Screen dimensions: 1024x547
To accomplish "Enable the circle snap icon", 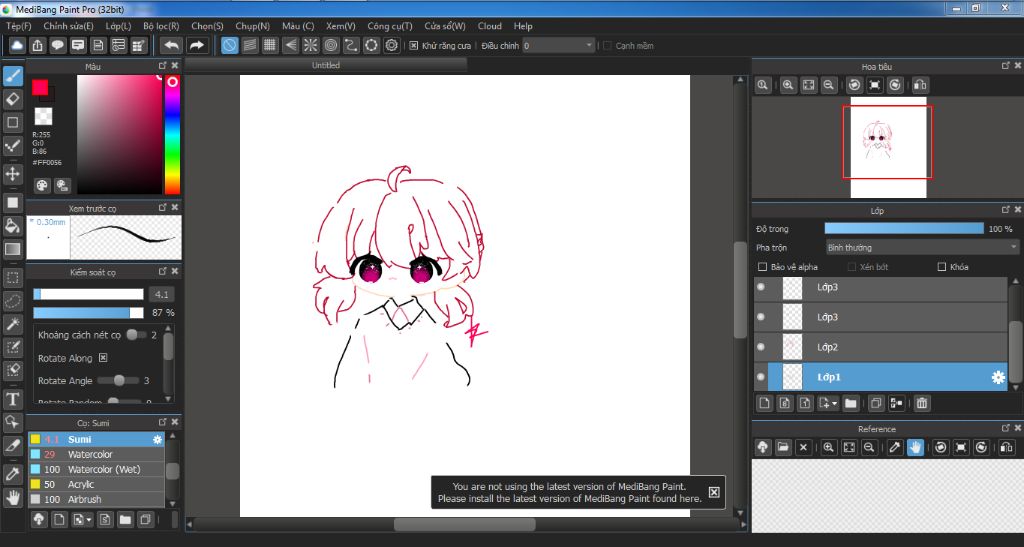I will [x=330, y=46].
